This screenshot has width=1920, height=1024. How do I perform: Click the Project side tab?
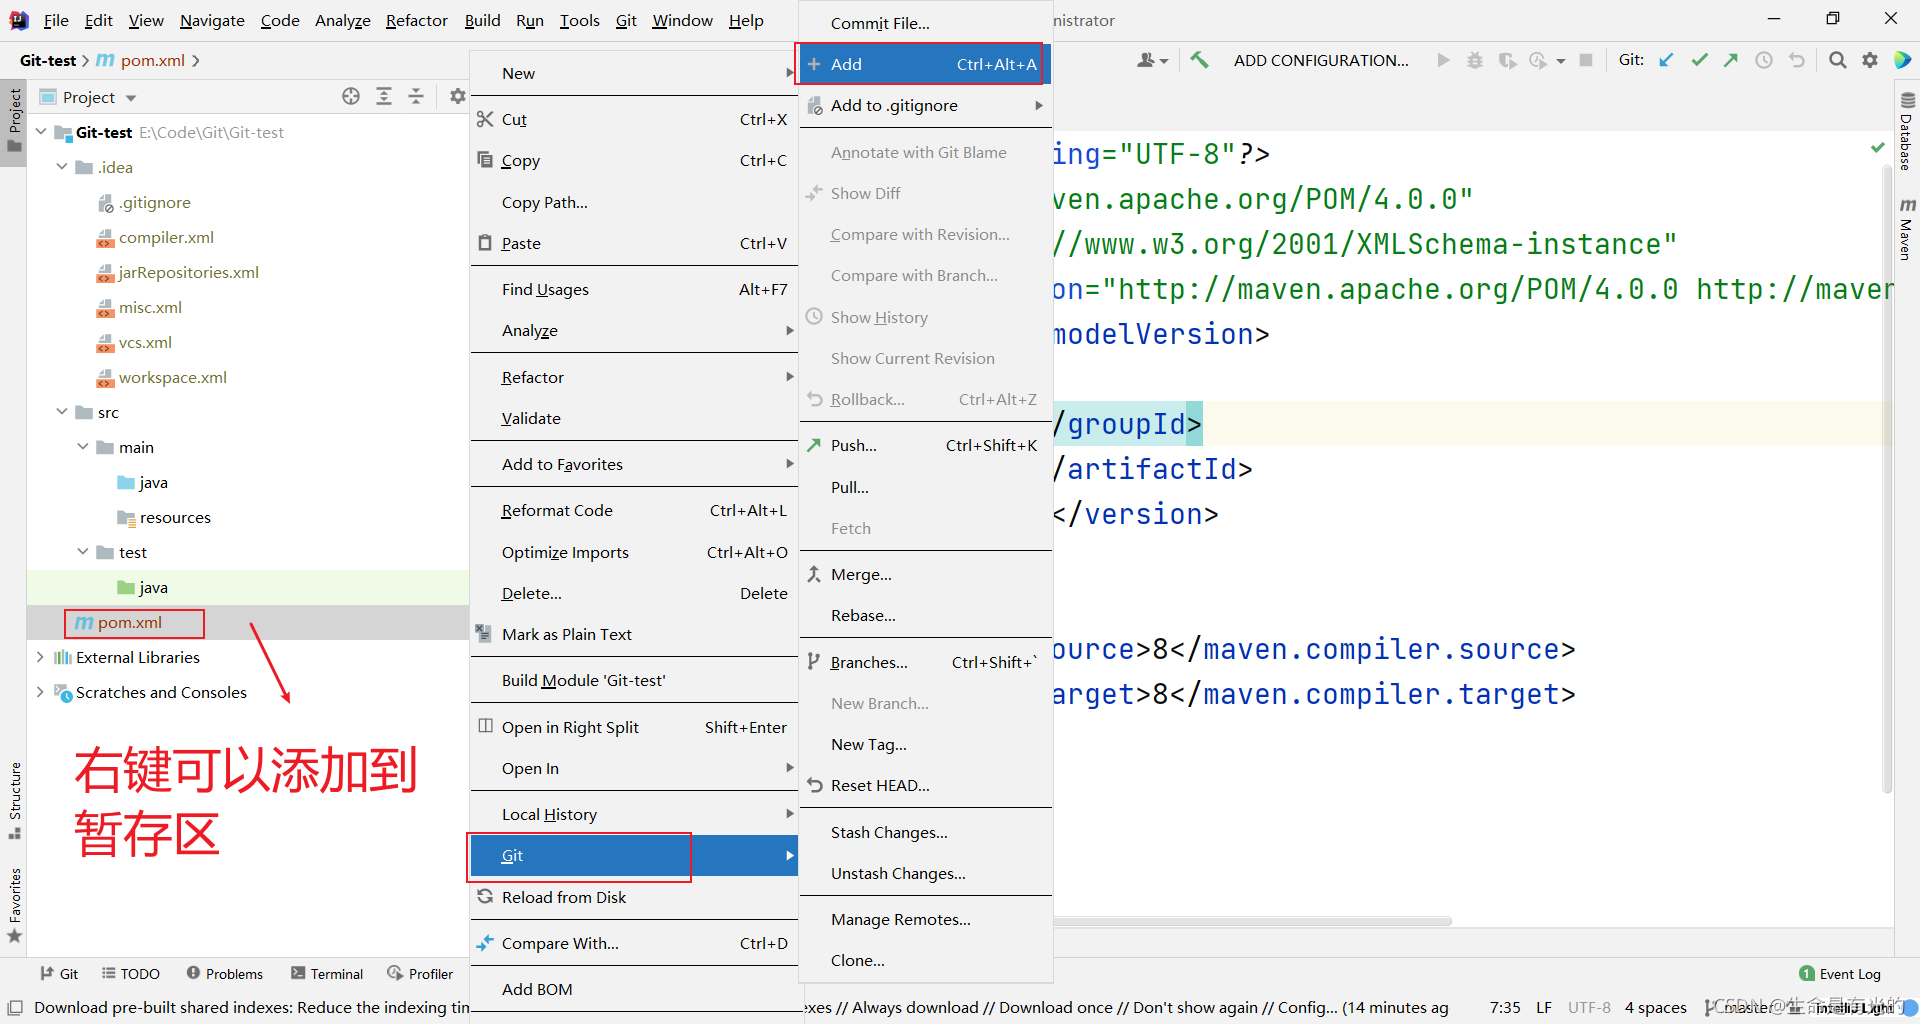(x=14, y=120)
